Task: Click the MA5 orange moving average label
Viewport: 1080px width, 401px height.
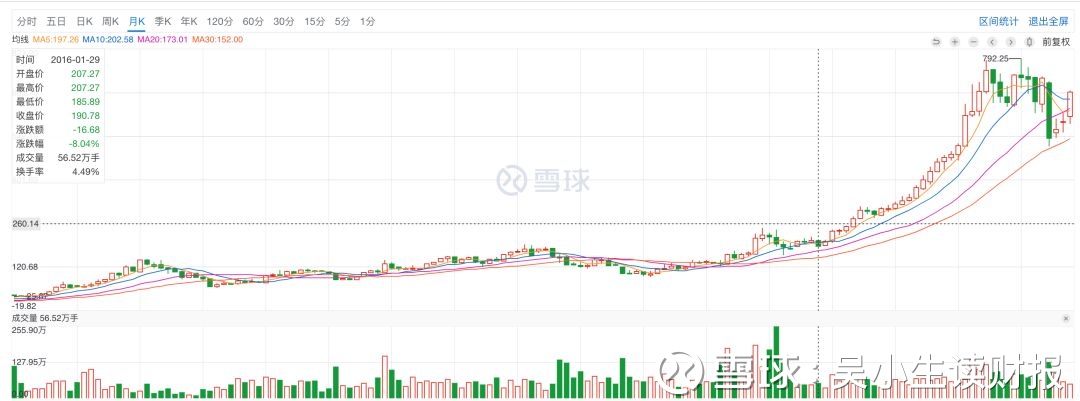Action: (55, 39)
